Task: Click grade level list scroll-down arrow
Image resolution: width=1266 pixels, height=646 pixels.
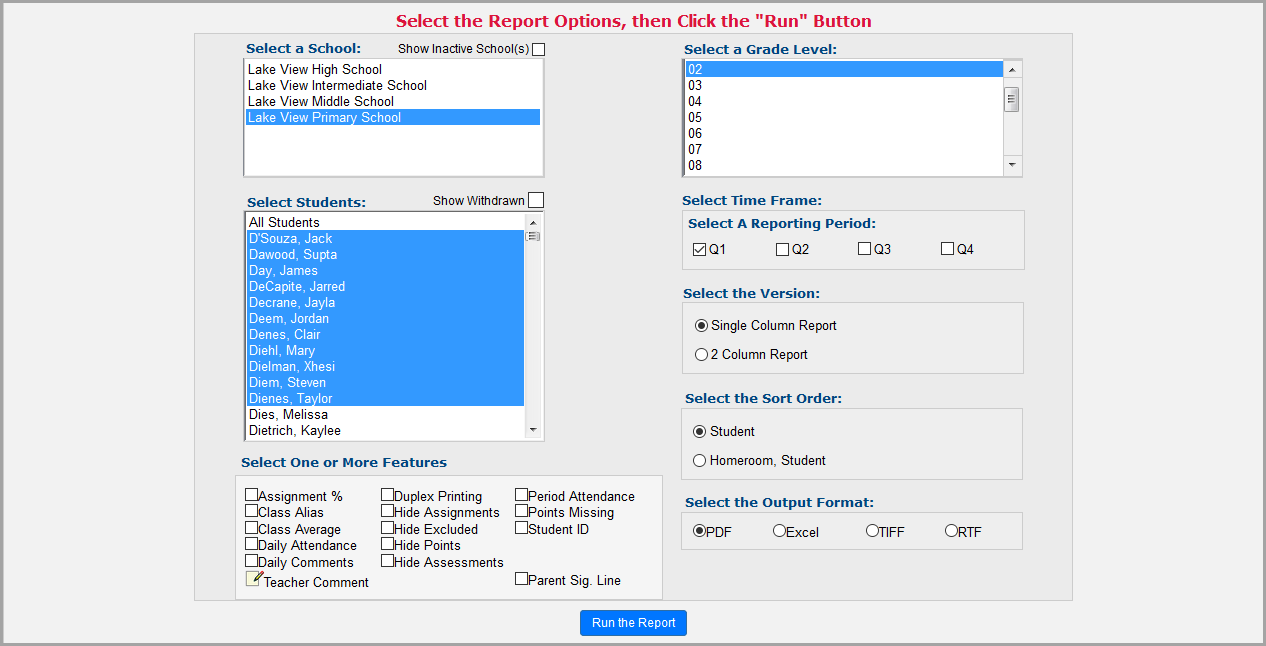Action: (x=1012, y=165)
